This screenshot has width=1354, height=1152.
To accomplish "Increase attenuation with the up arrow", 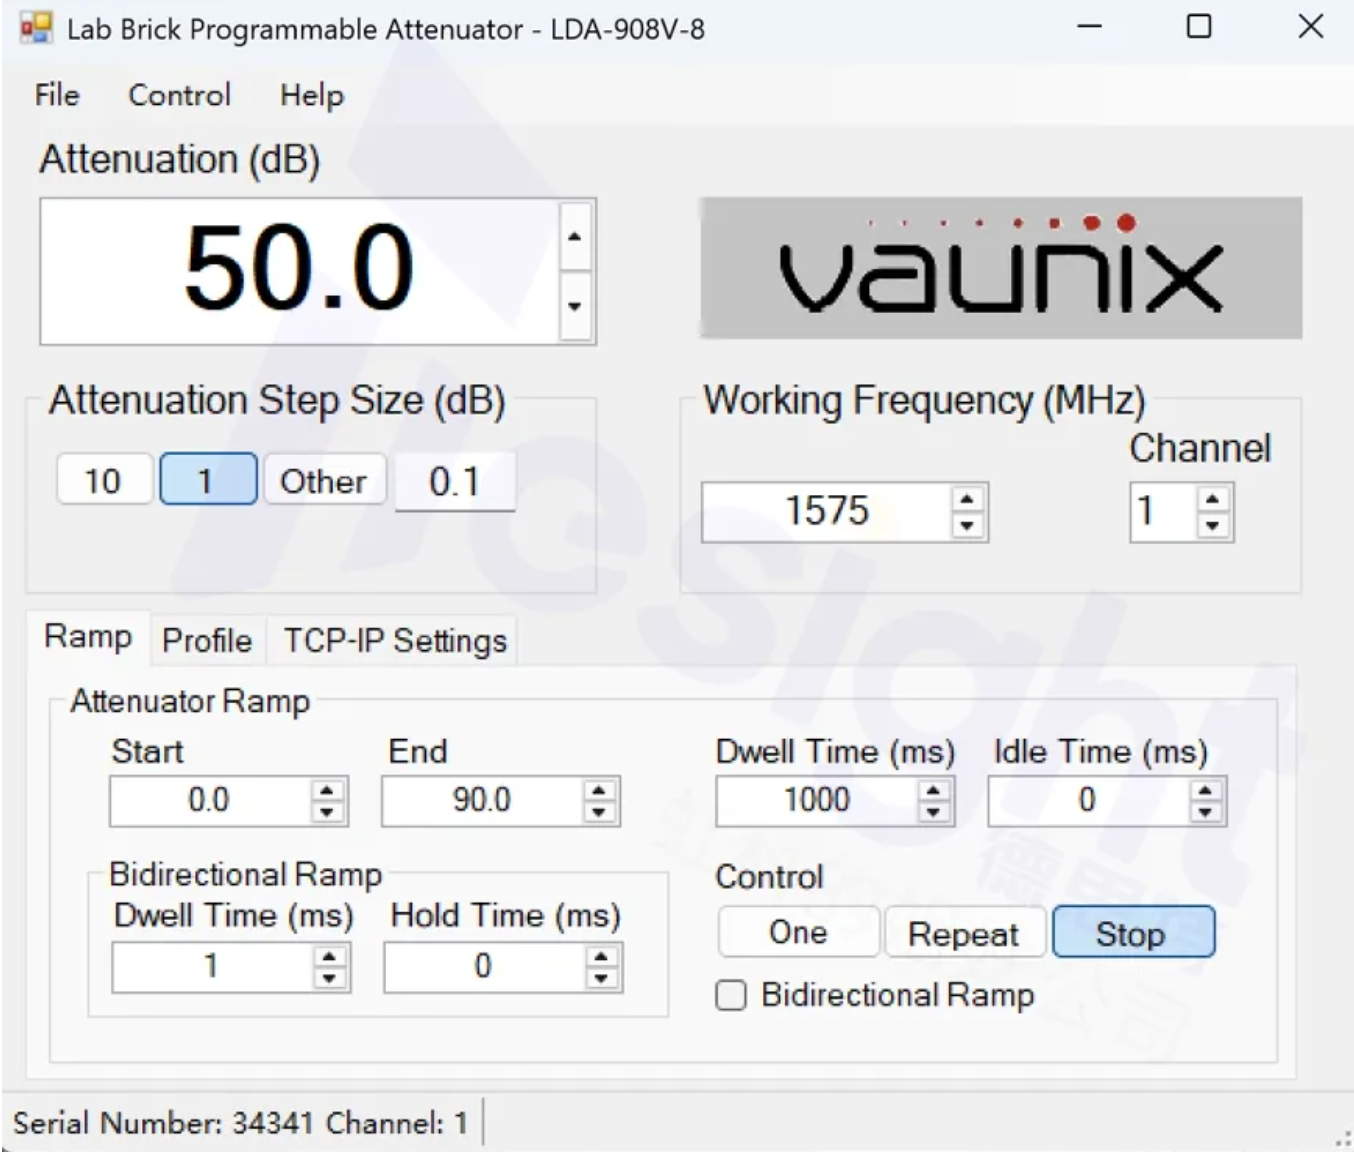I will point(574,237).
